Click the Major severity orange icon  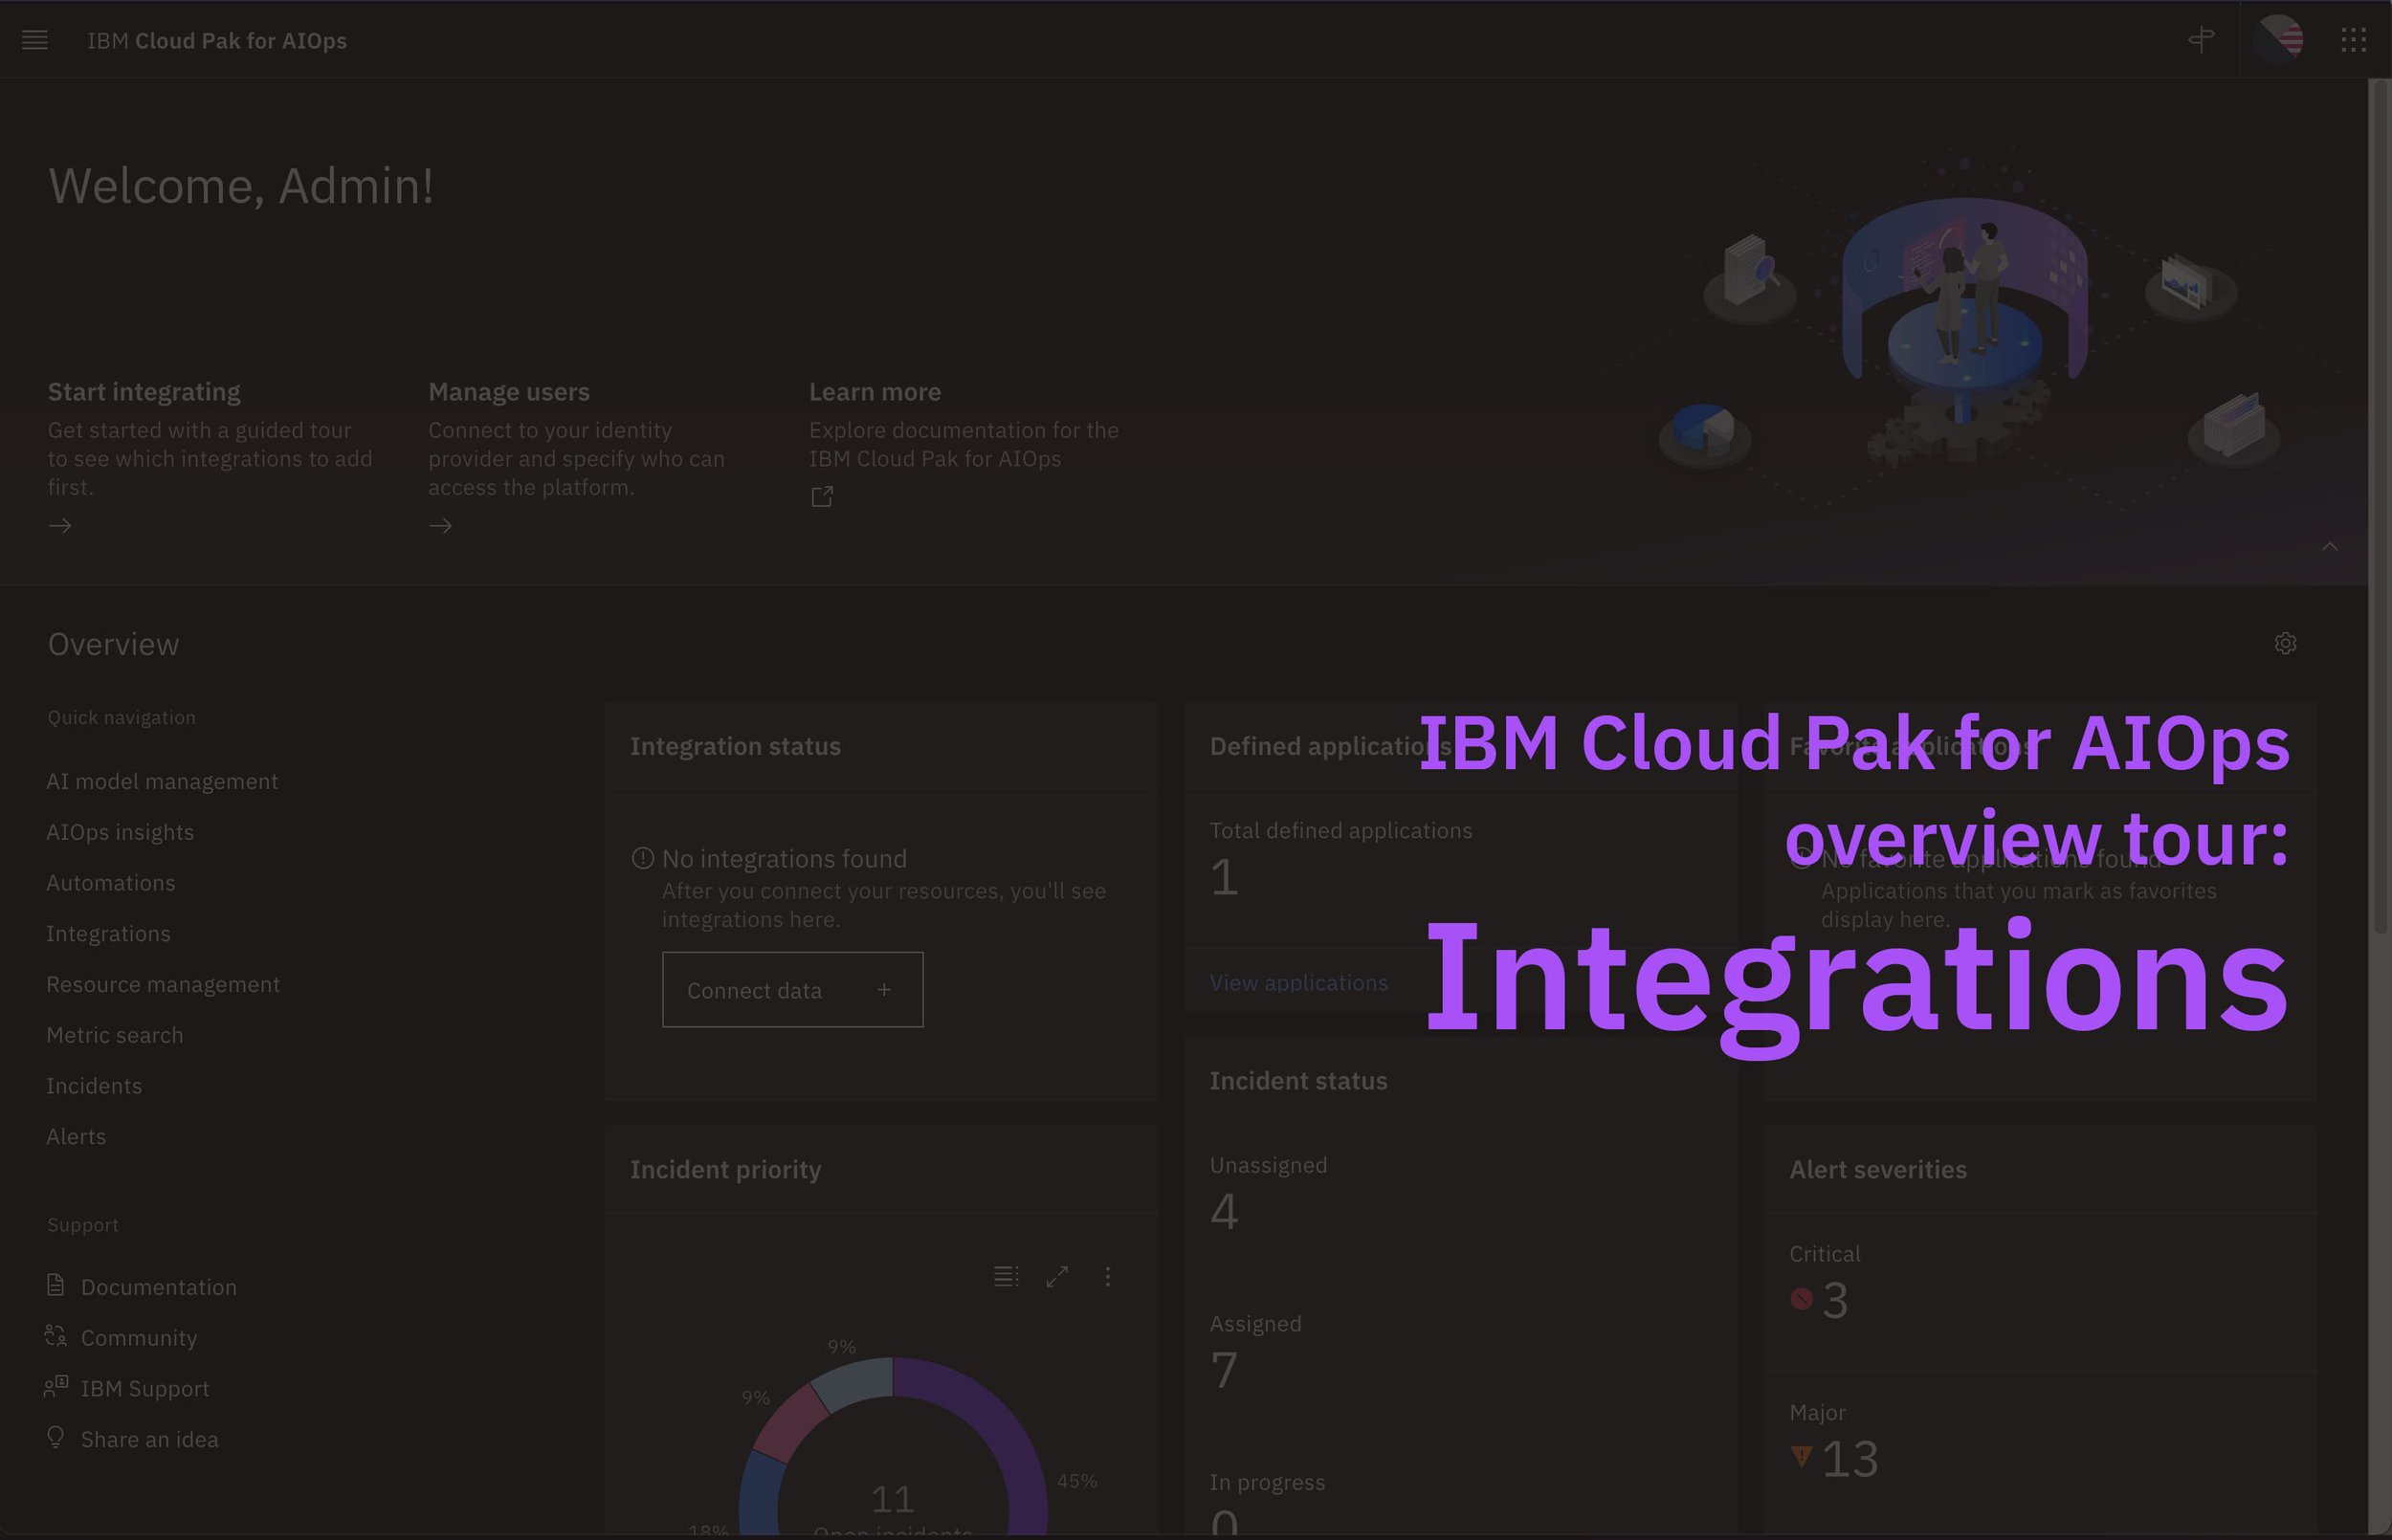(1802, 1456)
